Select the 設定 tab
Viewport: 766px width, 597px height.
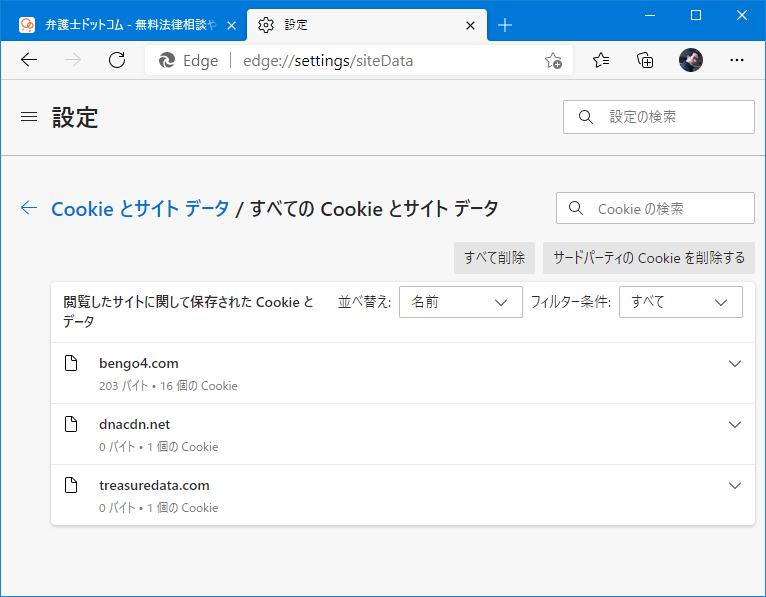tap(366, 25)
